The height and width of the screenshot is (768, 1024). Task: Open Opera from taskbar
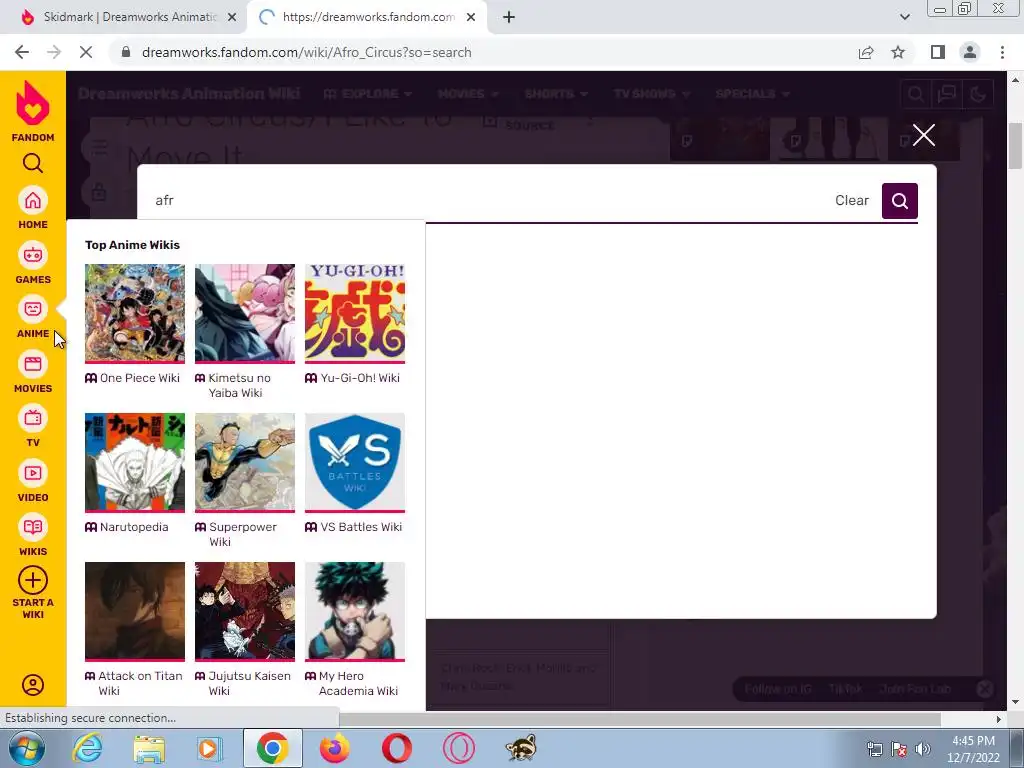pyautogui.click(x=396, y=748)
